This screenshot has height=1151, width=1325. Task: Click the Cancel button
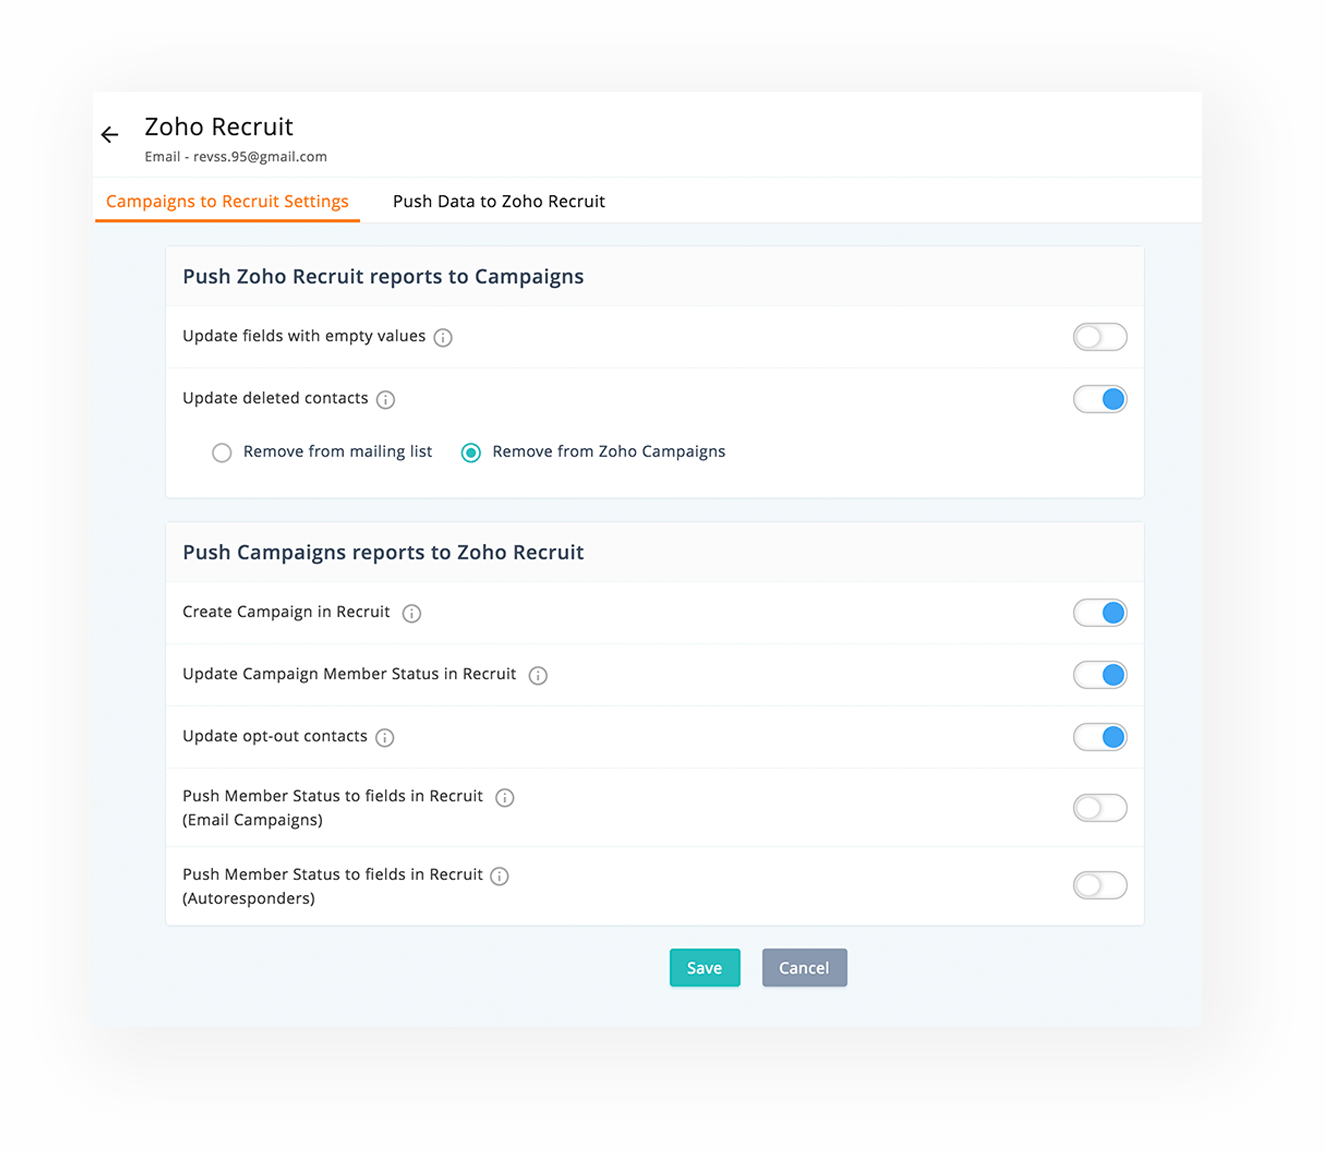804,968
